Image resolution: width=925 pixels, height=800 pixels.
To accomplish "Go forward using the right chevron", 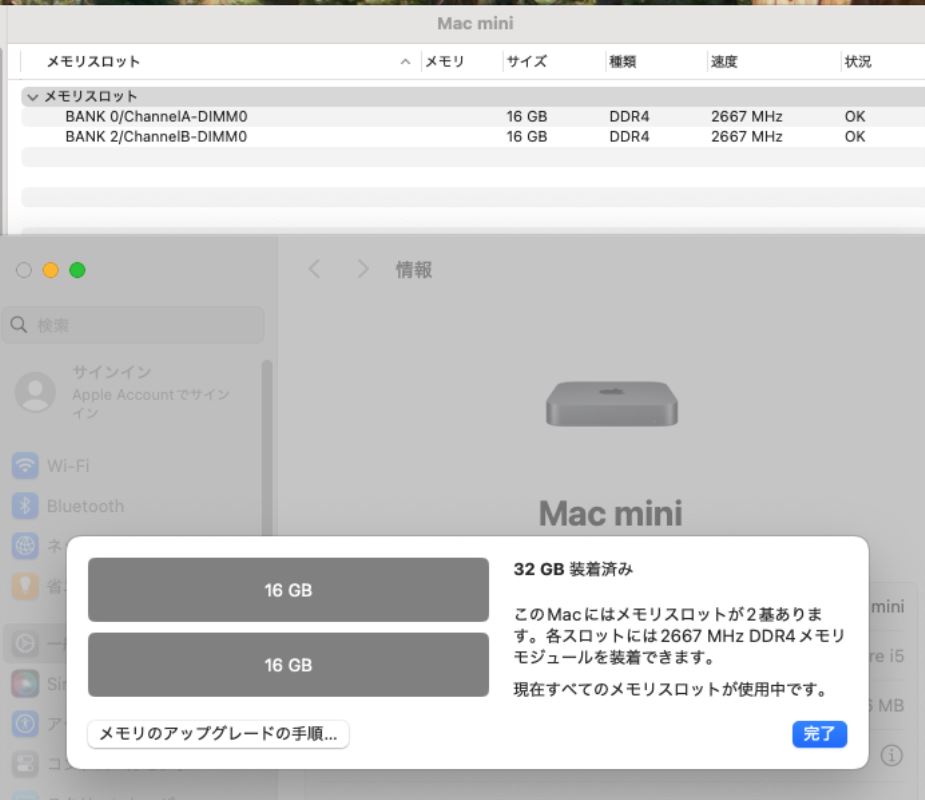I will (363, 269).
